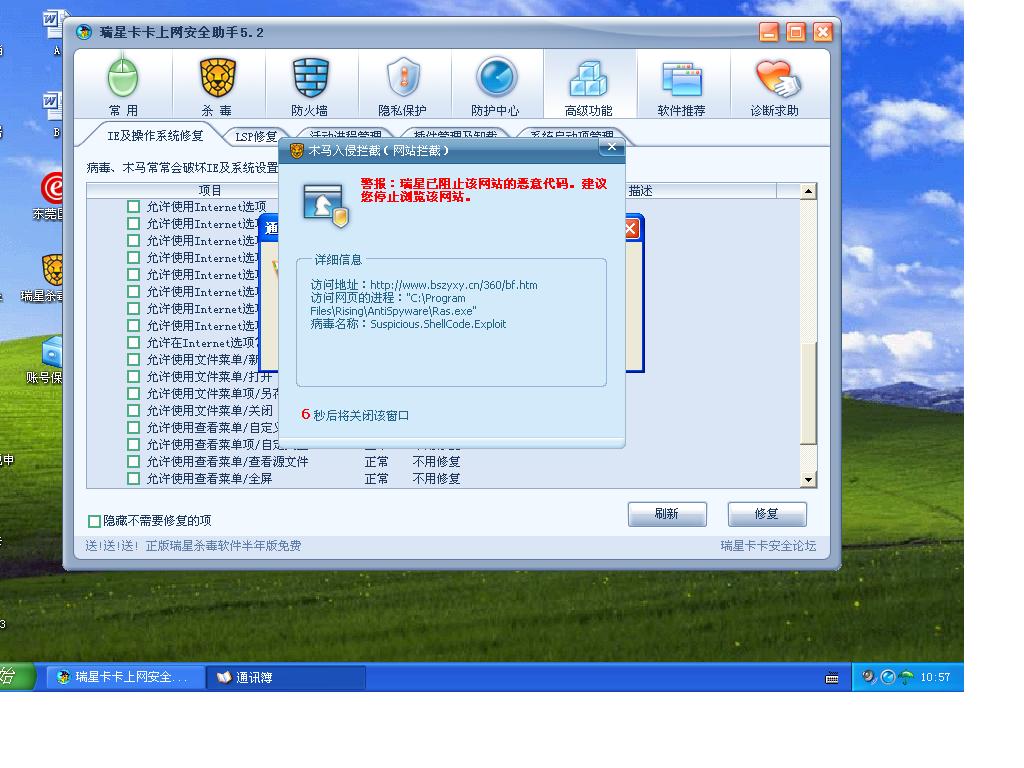The width and height of the screenshot is (1024, 768).
Task: Open the 诊断求助 diagnosis help
Action: pos(775,86)
